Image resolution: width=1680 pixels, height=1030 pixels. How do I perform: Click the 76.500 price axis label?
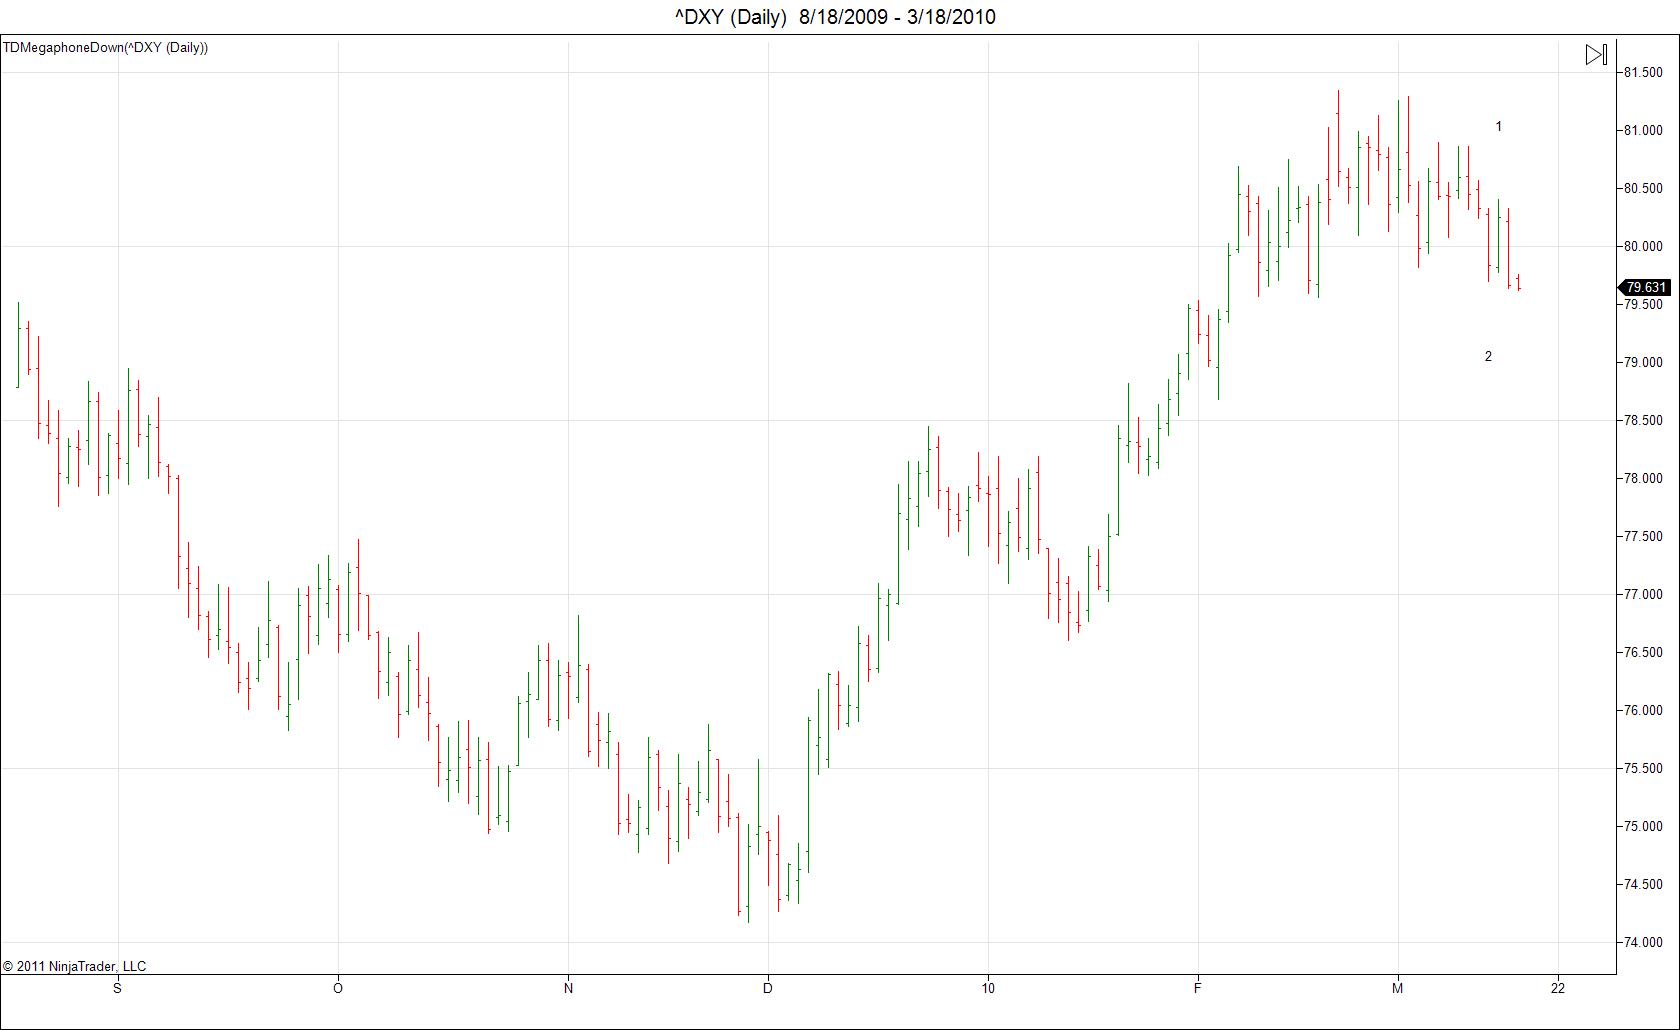click(x=1643, y=652)
